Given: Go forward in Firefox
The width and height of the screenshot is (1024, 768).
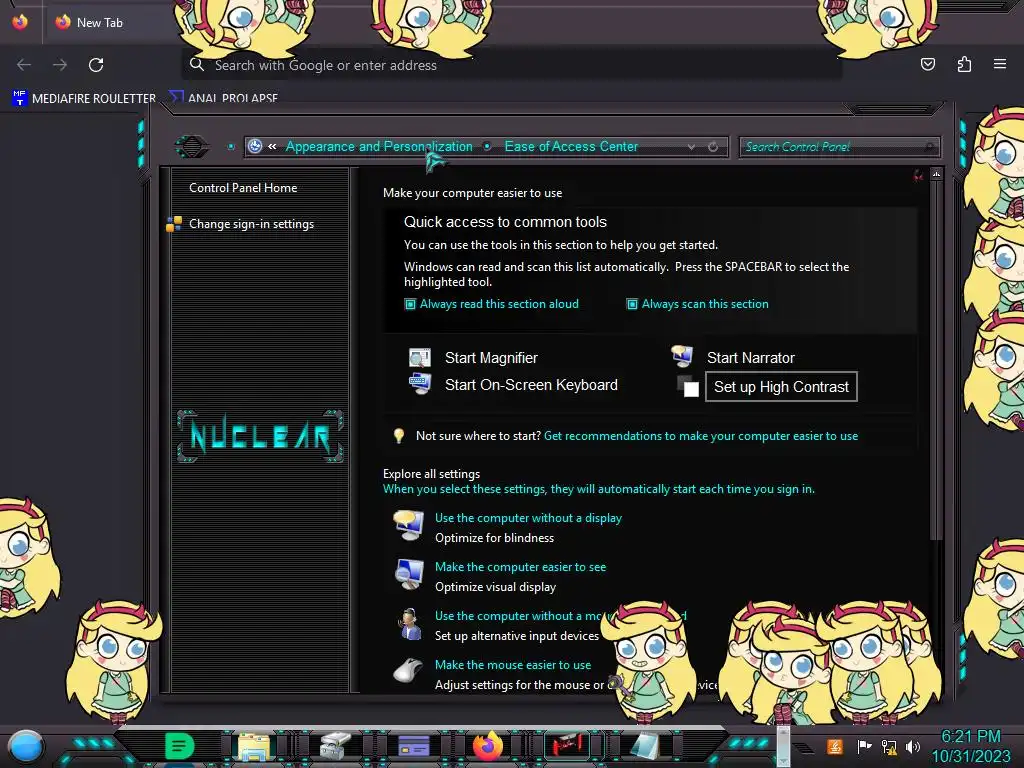Looking at the screenshot, I should [60, 65].
